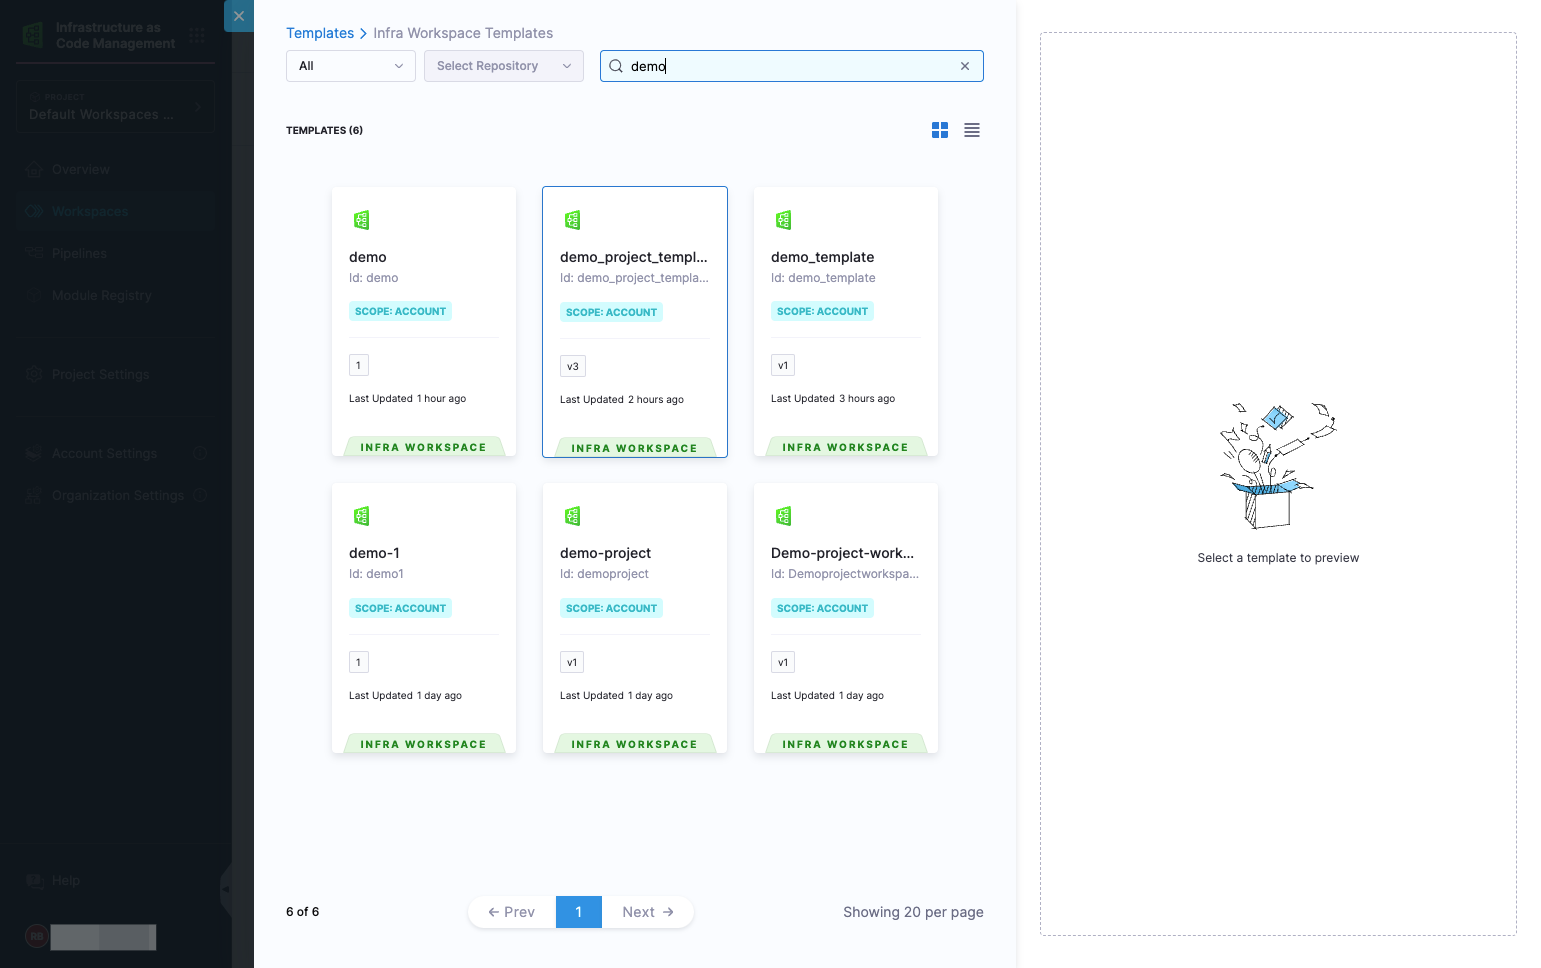Viewport: 1541px width, 968px height.
Task: Click the demo template icon
Action: point(362,220)
